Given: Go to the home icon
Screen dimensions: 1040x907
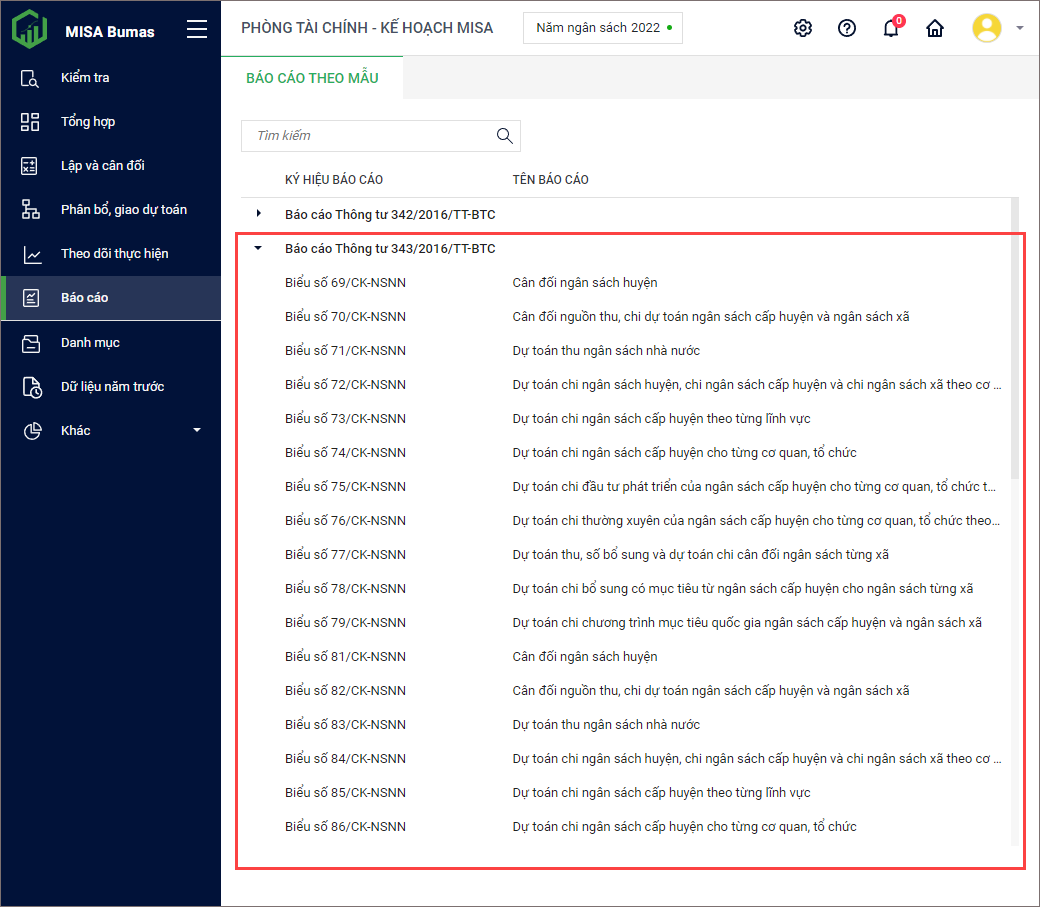Looking at the screenshot, I should tap(935, 28).
